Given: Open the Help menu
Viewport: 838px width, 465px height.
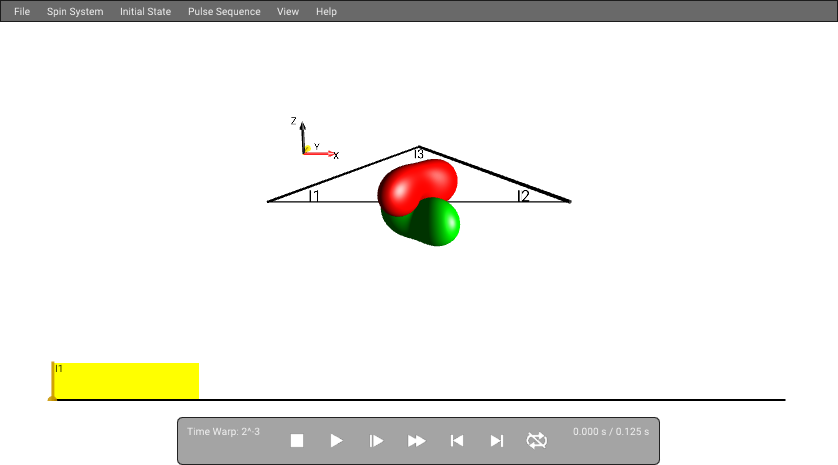Looking at the screenshot, I should [326, 11].
